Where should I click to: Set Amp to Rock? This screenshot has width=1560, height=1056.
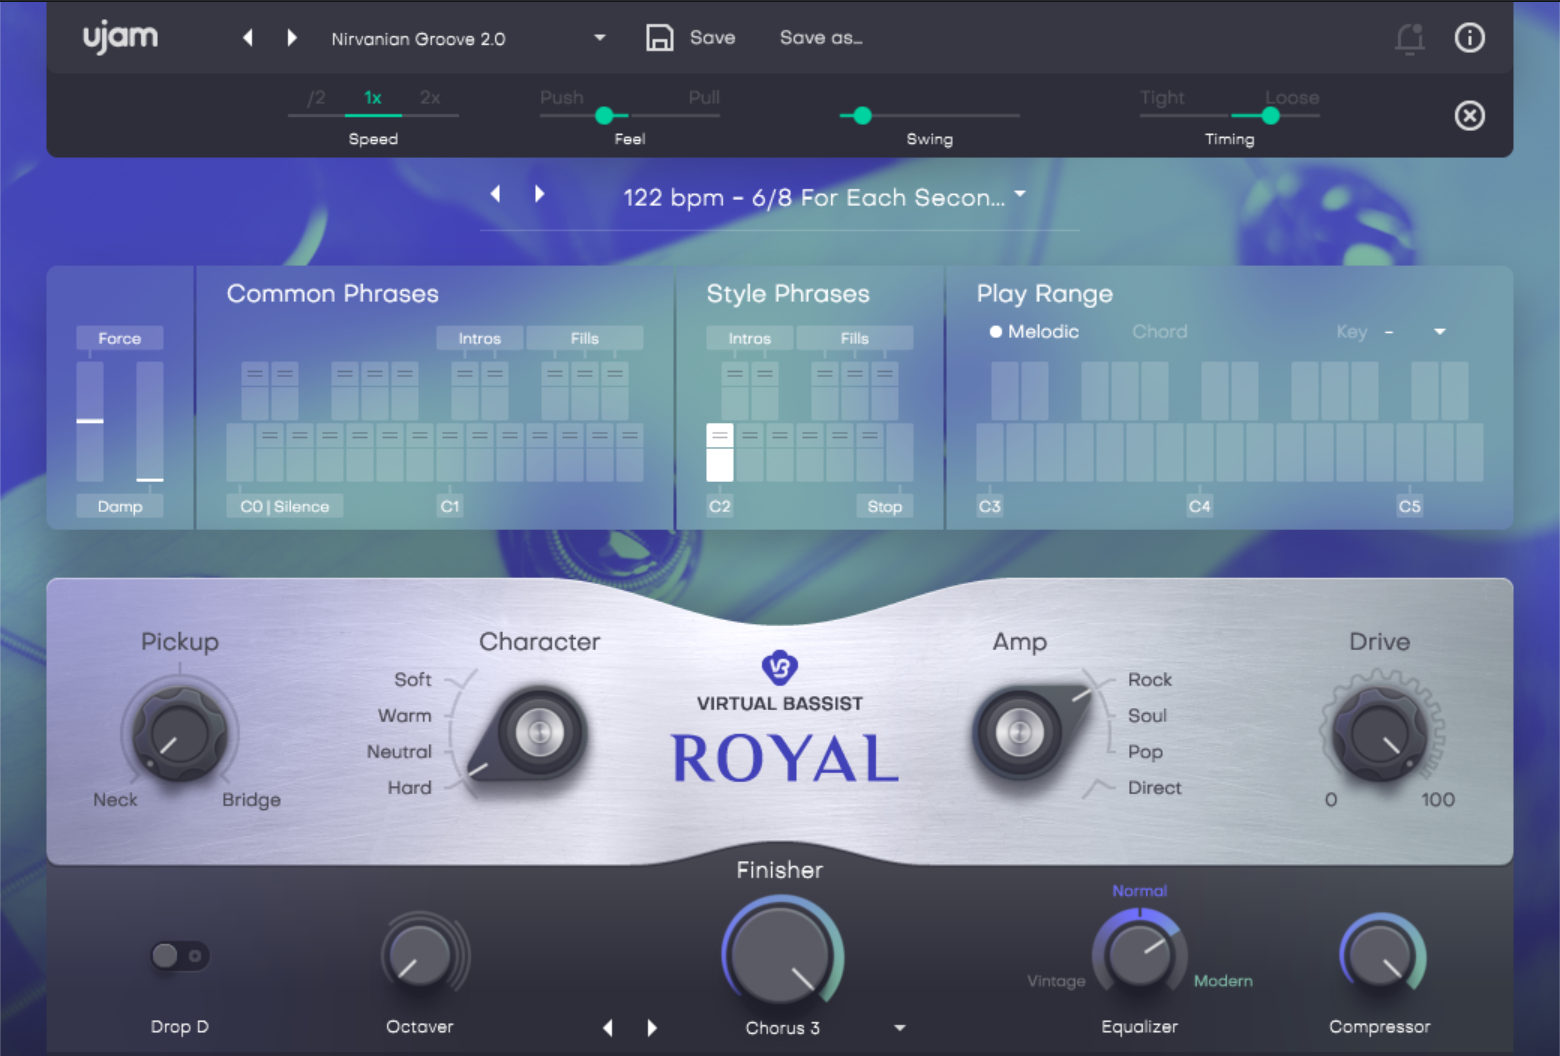click(1150, 680)
